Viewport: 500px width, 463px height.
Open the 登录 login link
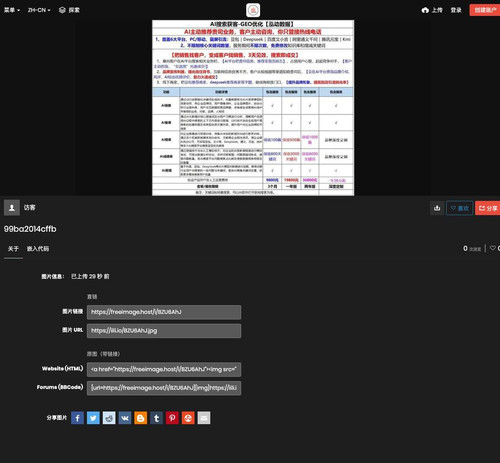click(456, 10)
